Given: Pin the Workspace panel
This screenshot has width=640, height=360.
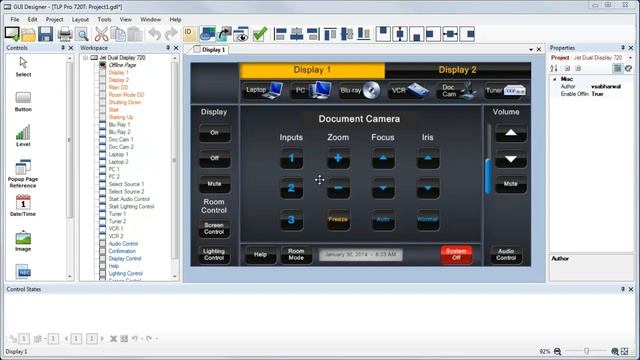Looking at the screenshot, I should (x=168, y=48).
